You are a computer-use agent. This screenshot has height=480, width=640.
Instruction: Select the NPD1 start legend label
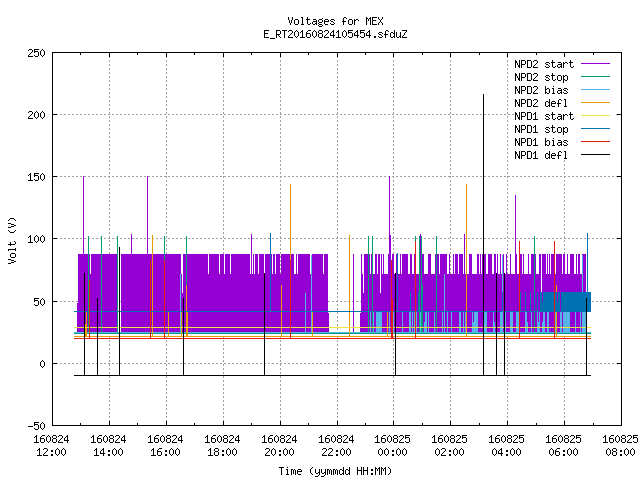544,116
